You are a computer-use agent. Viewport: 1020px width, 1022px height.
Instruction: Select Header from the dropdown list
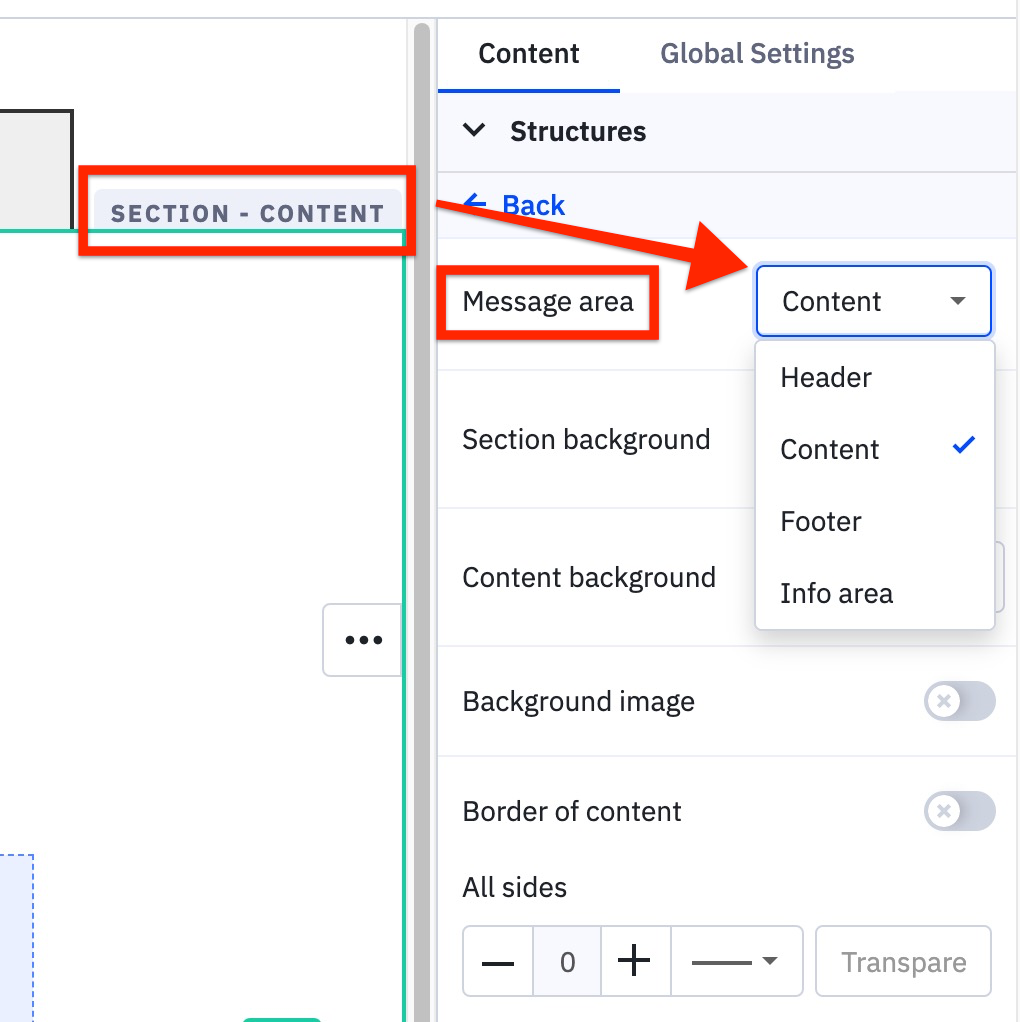tap(826, 378)
